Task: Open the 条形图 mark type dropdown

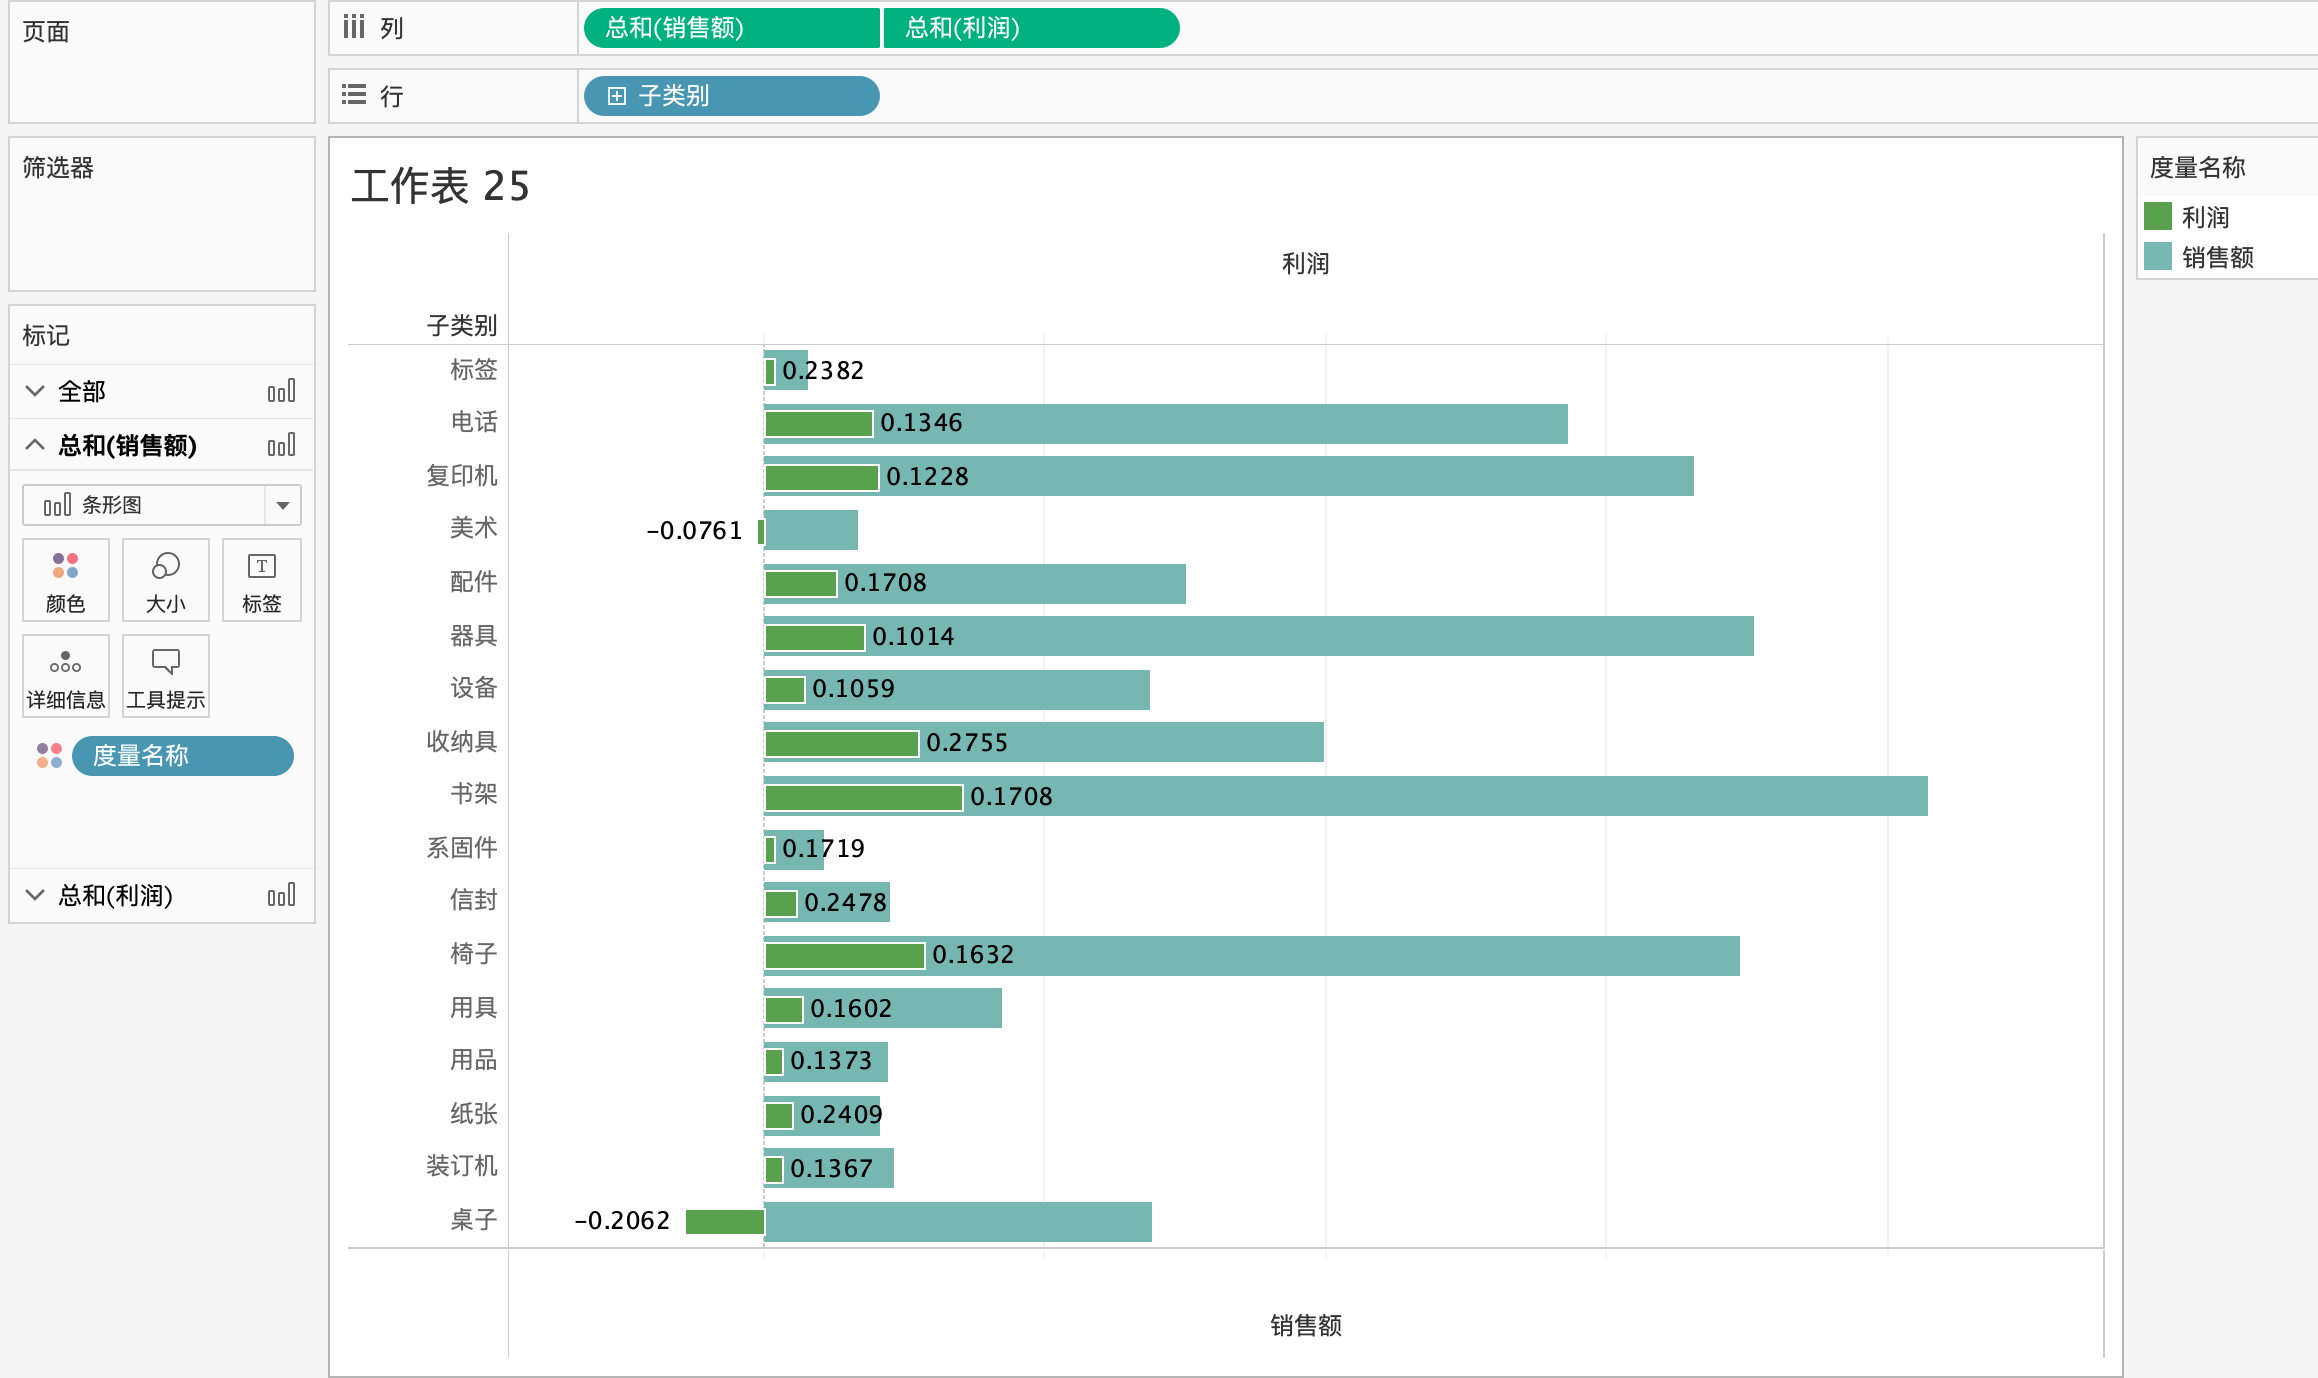Action: [283, 505]
